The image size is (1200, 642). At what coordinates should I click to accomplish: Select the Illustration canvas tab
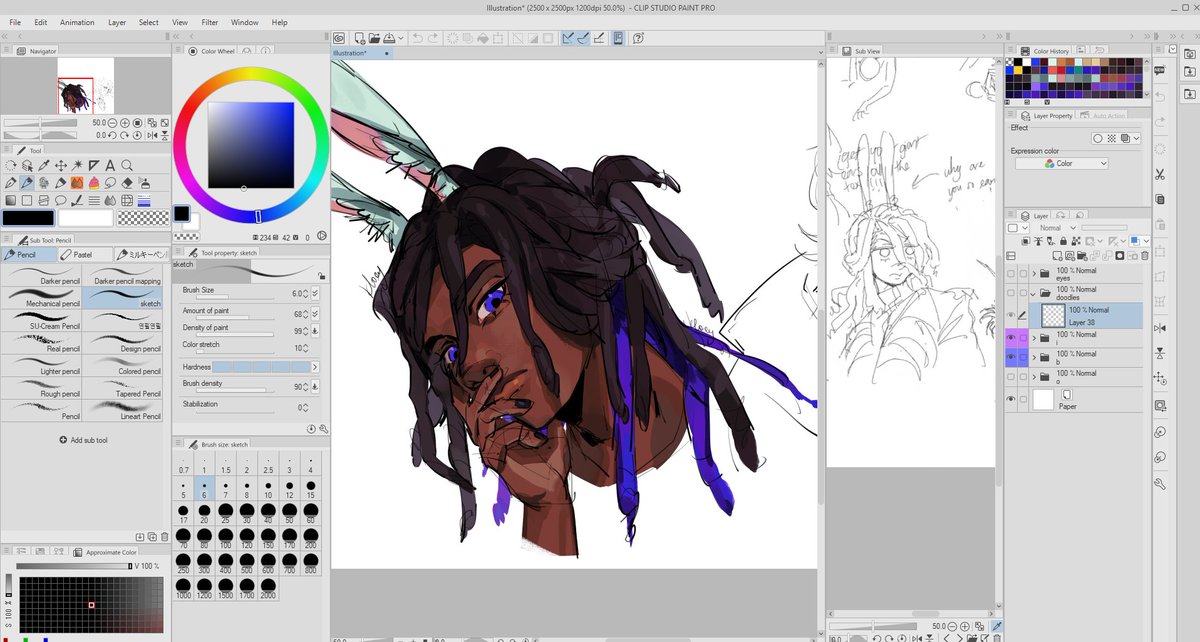pos(360,53)
